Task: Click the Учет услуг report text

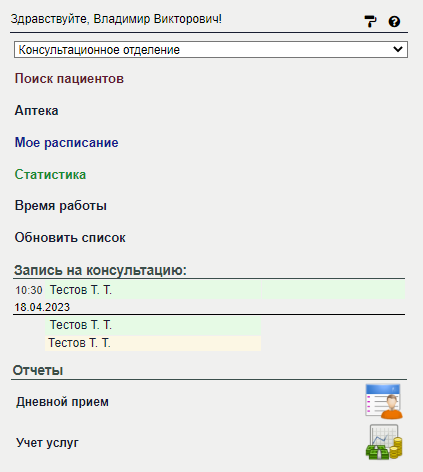Action: point(47,443)
